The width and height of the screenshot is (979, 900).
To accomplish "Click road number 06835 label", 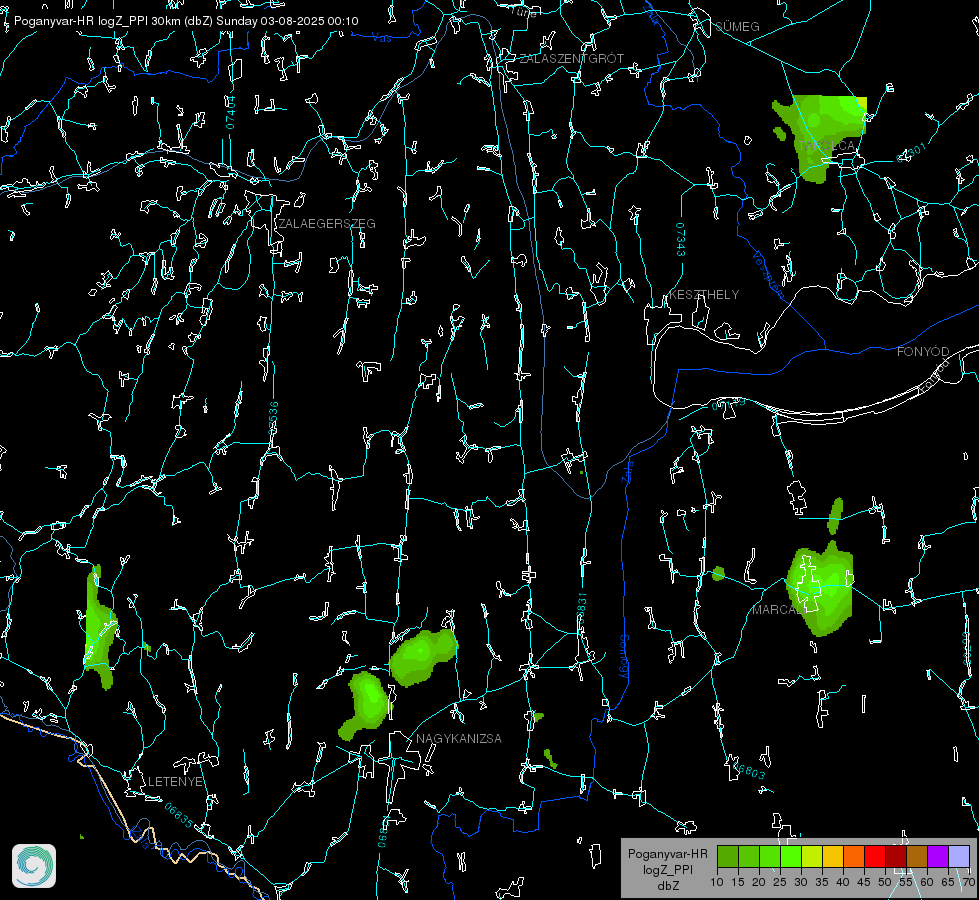I will [x=179, y=815].
